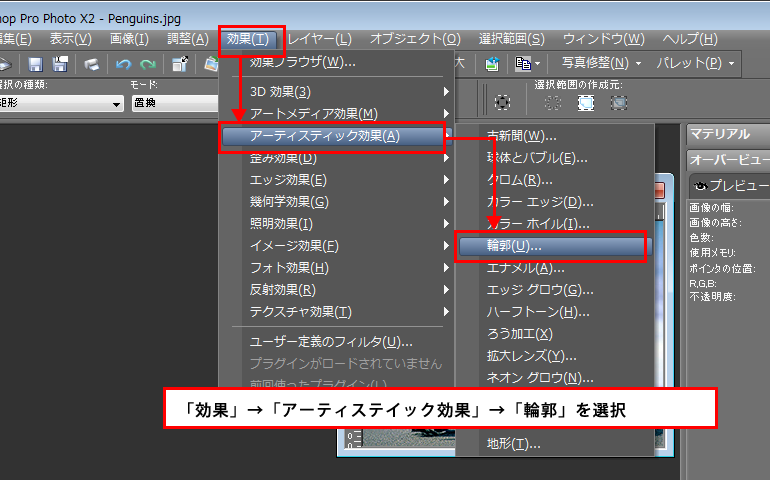Open the レイヤー(L) menu
The image size is (770, 480).
319,39
